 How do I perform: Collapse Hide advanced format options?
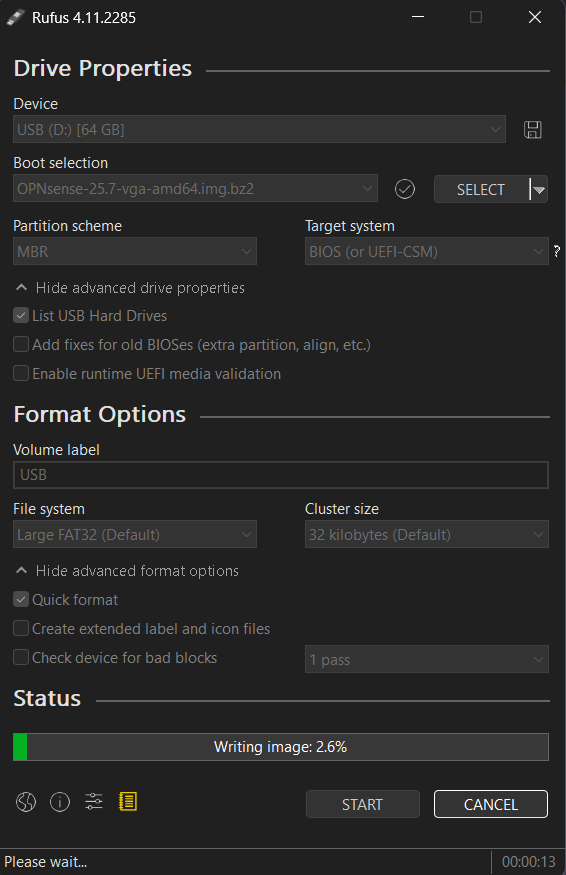pos(127,571)
